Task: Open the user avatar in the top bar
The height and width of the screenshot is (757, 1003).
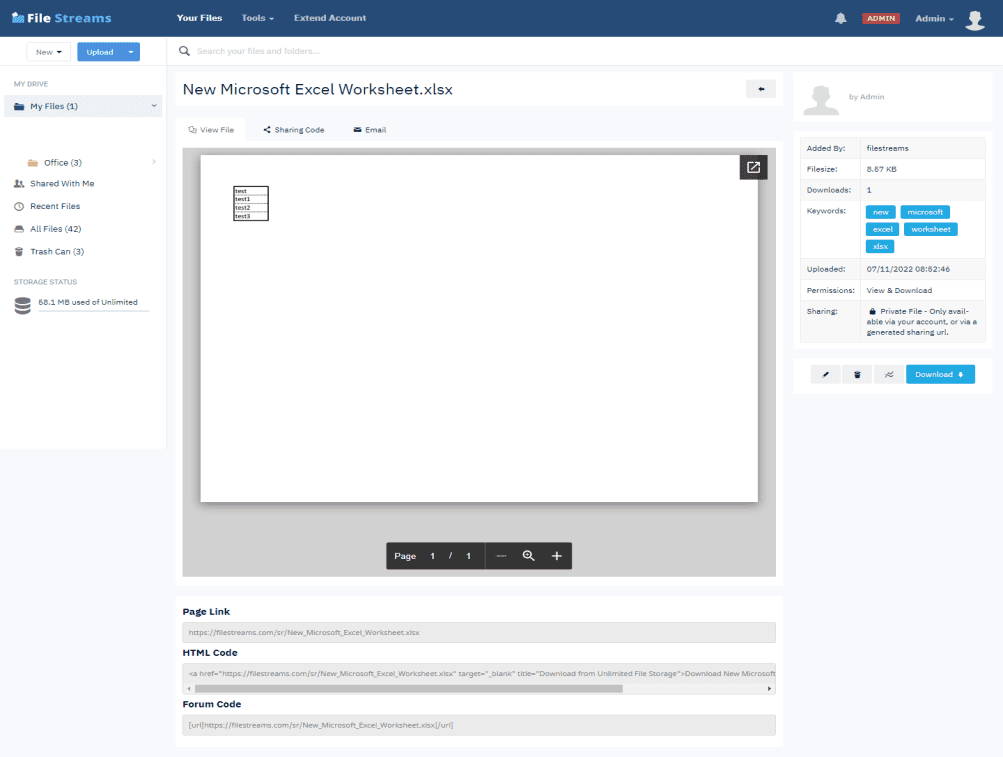Action: [975, 20]
